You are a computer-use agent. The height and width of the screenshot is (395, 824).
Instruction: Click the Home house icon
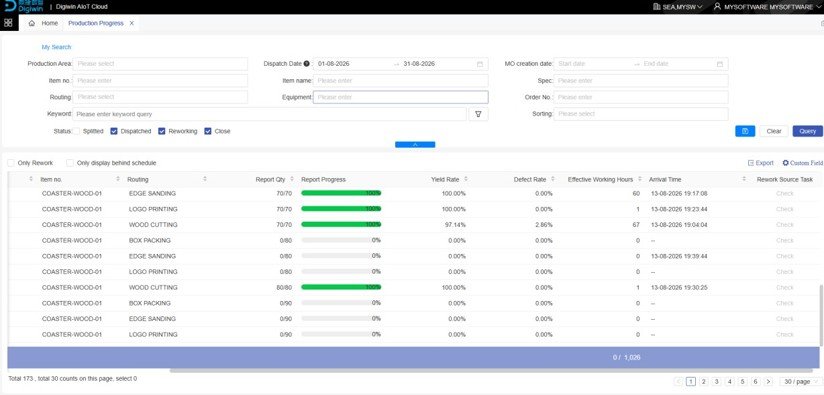coord(32,23)
